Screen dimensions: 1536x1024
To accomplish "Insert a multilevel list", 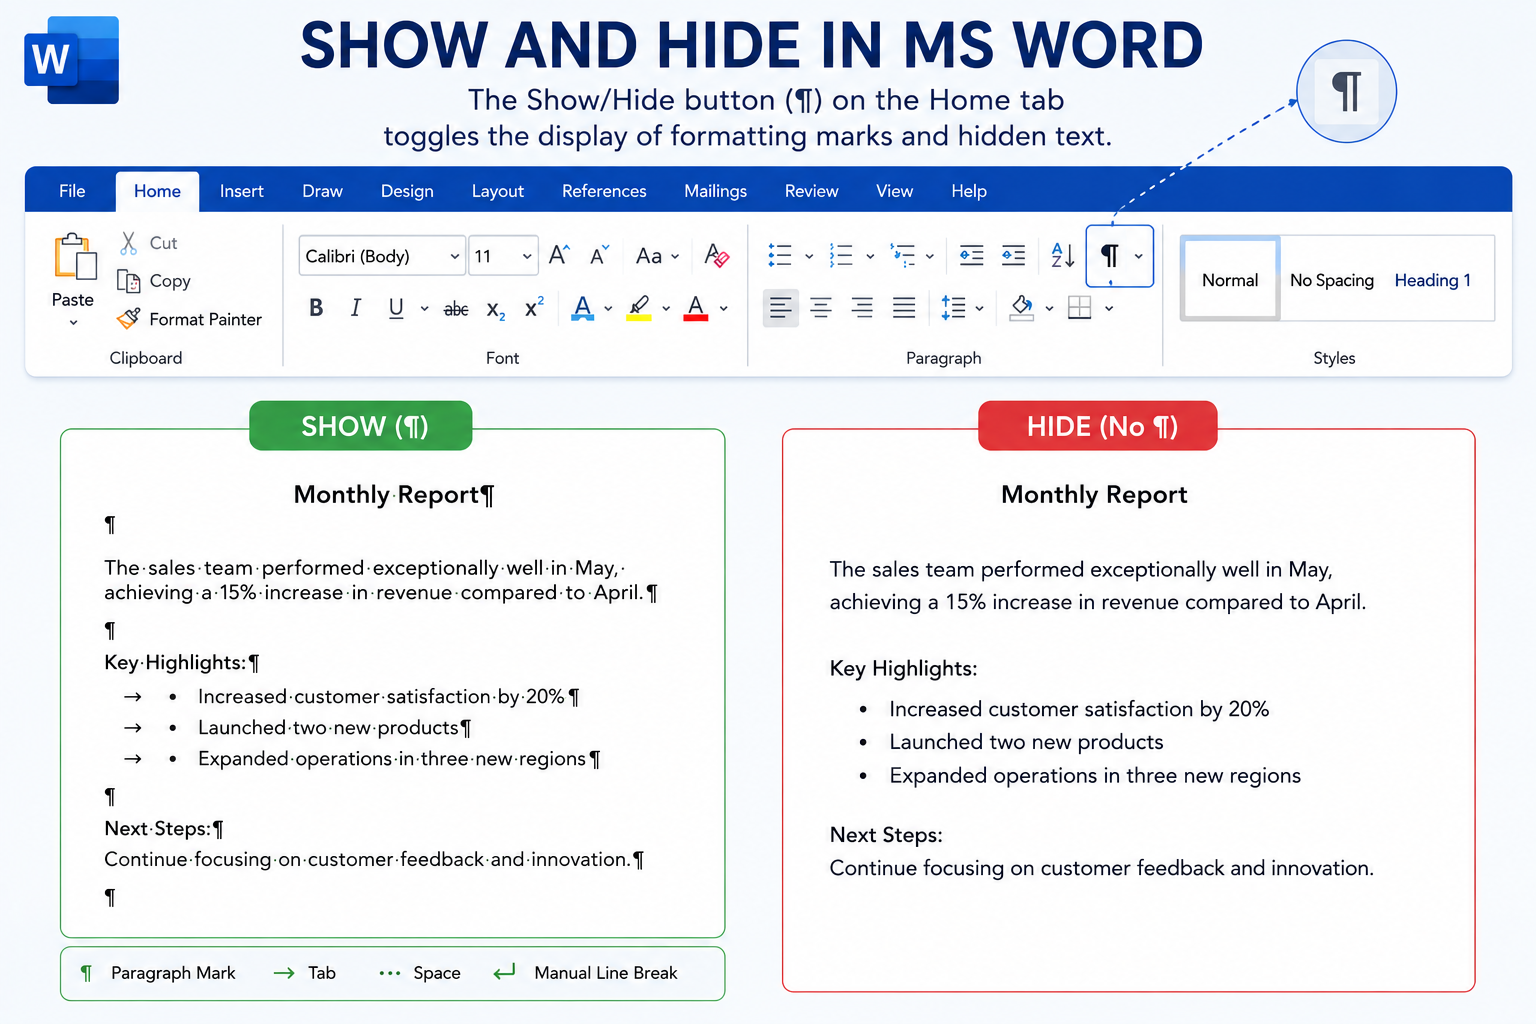I will (902, 256).
